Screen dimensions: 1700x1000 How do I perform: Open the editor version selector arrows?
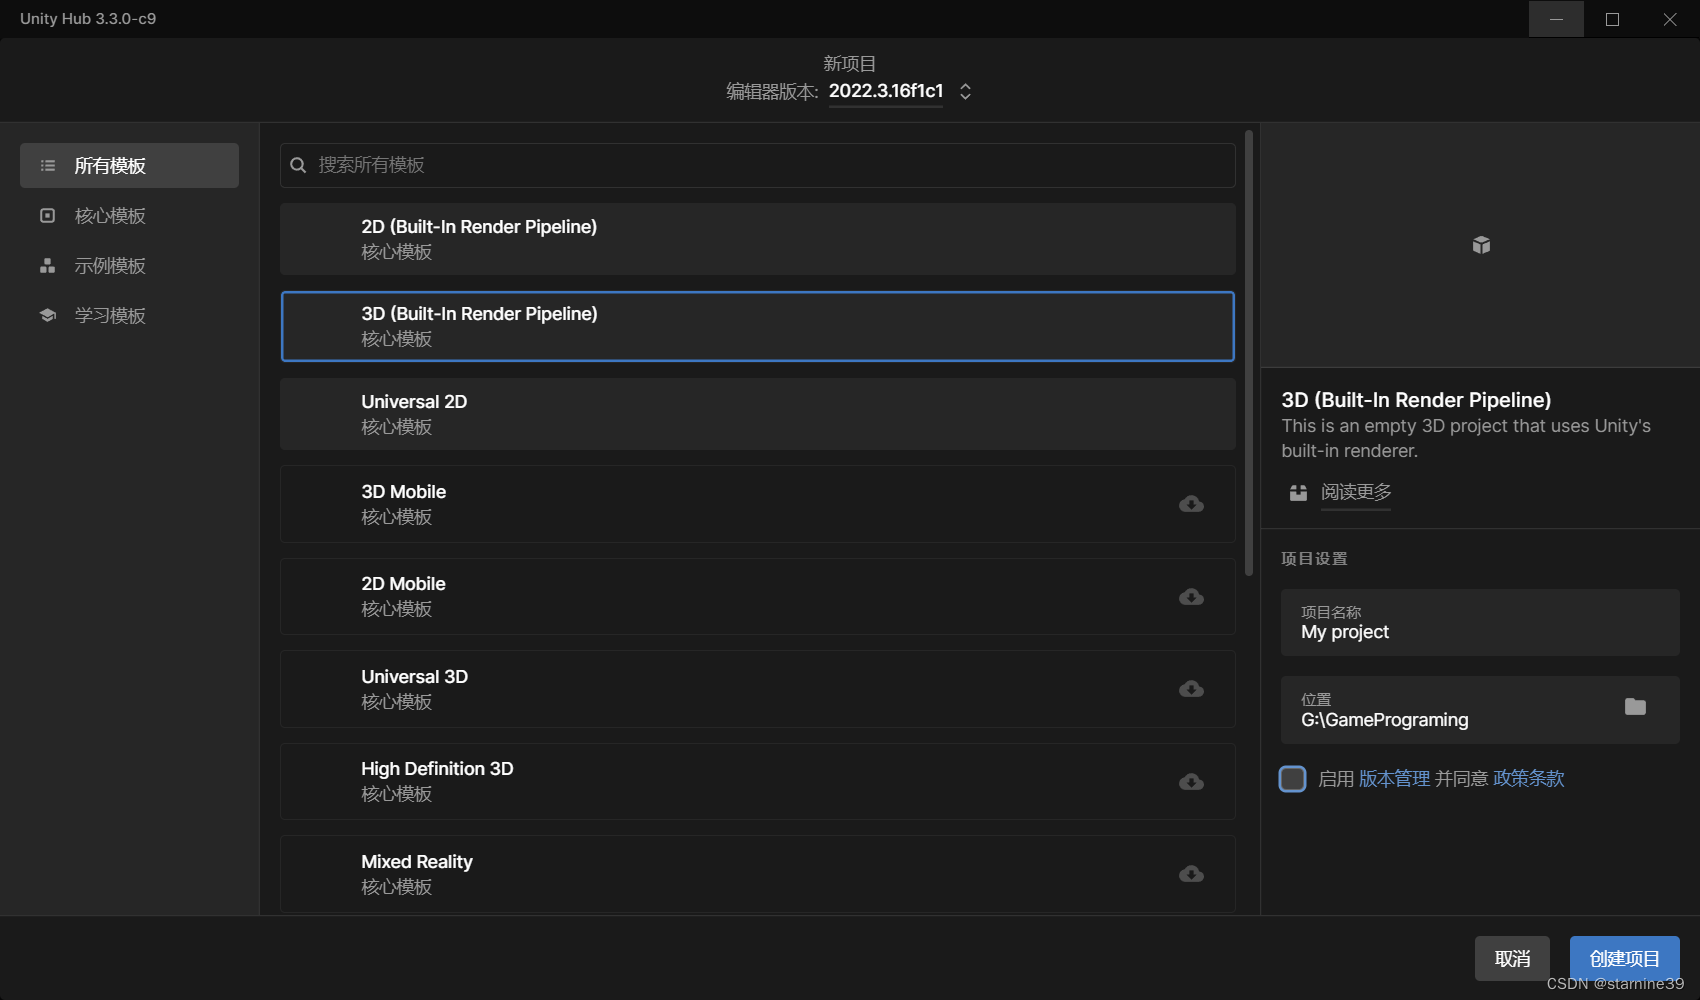pos(965,91)
